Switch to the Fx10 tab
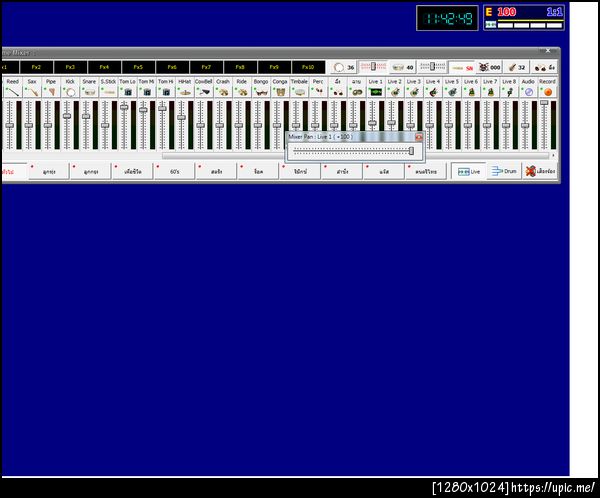The image size is (600, 498). 308,67
